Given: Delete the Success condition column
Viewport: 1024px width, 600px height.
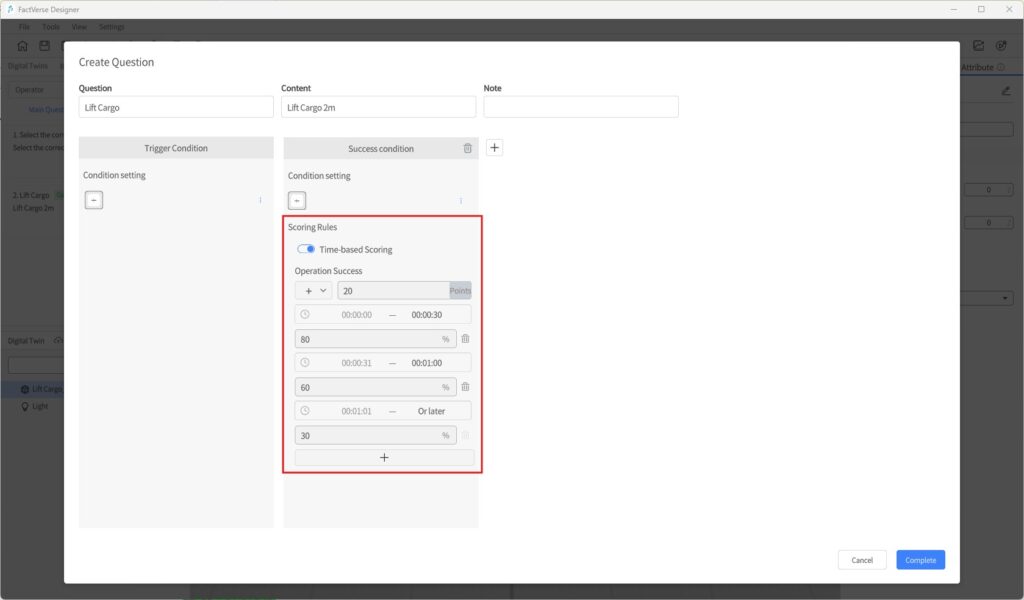Looking at the screenshot, I should tap(467, 149).
